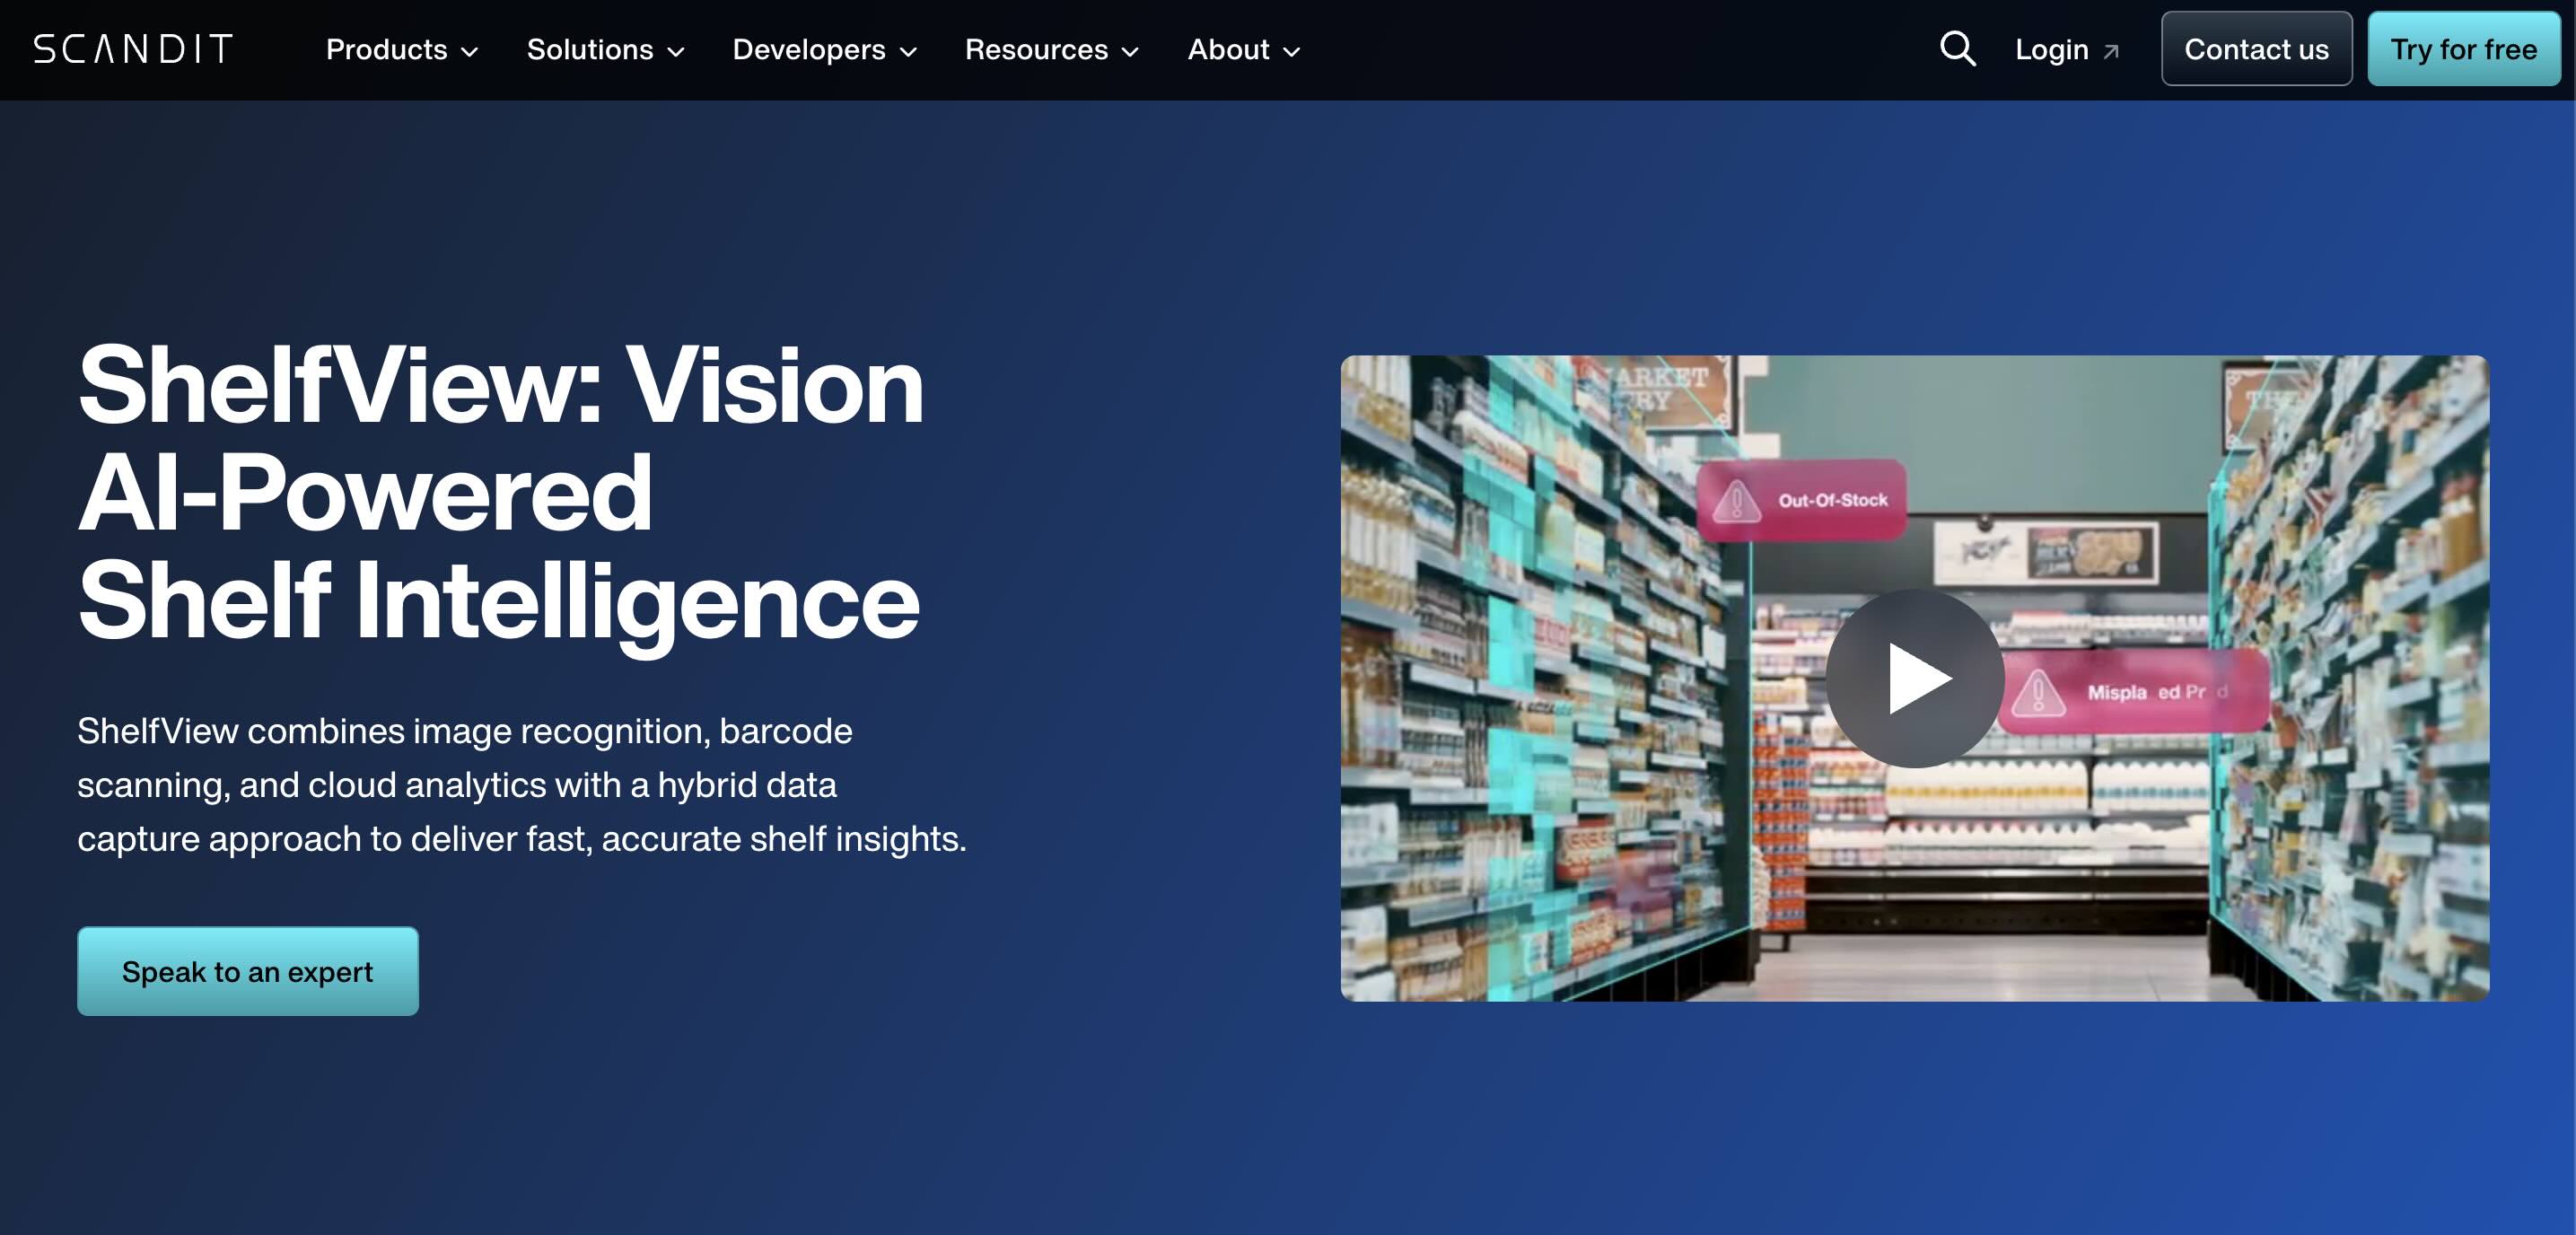Viewport: 2576px width, 1235px height.
Task: Open the site search magnifier icon
Action: tap(1957, 49)
